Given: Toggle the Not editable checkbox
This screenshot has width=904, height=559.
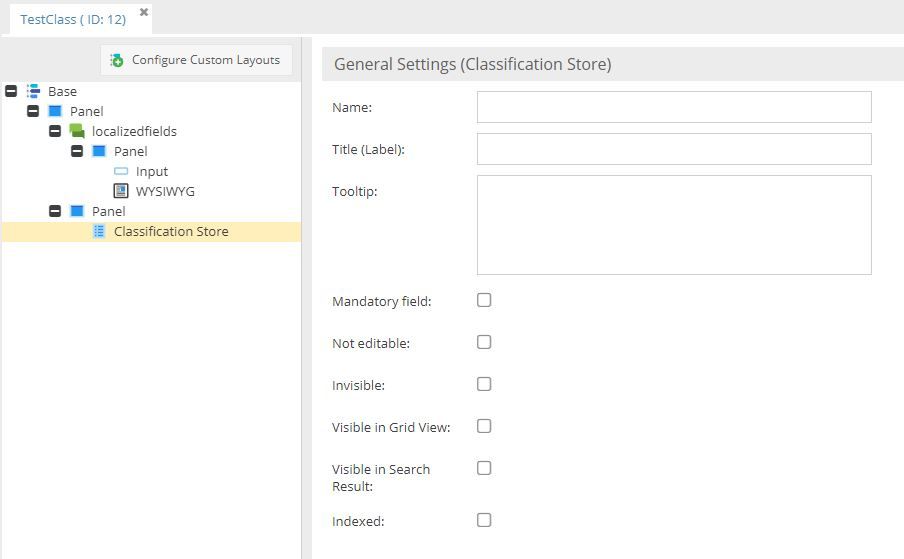Looking at the screenshot, I should (x=484, y=342).
